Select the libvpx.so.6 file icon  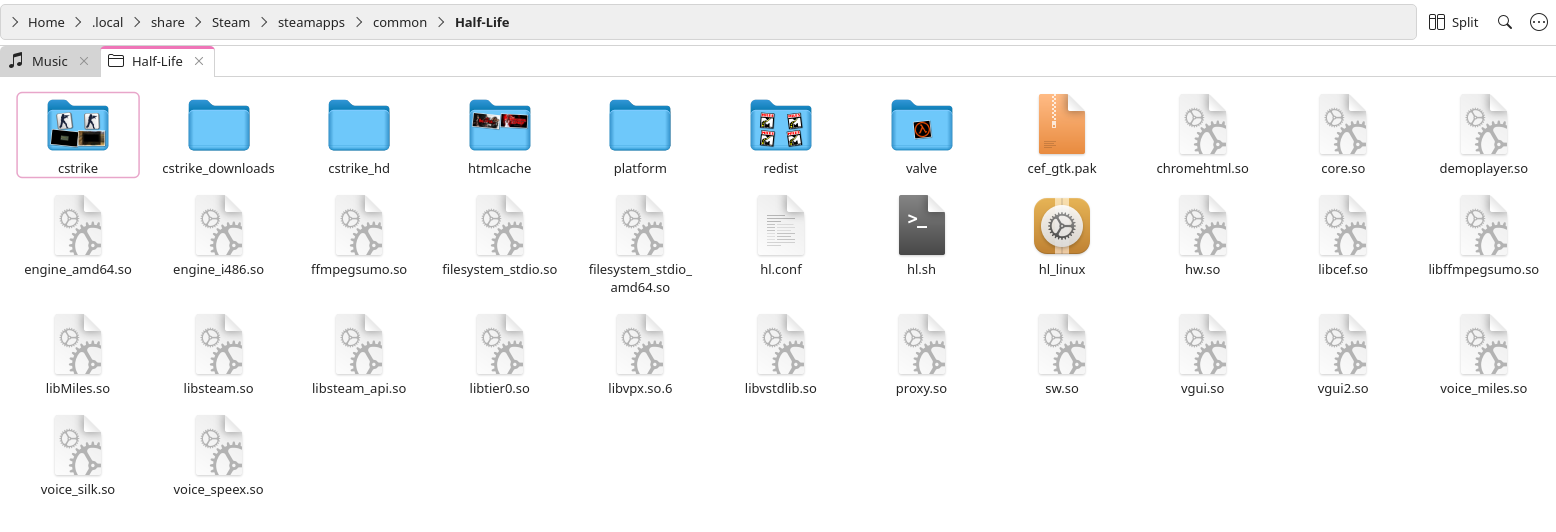click(640, 344)
